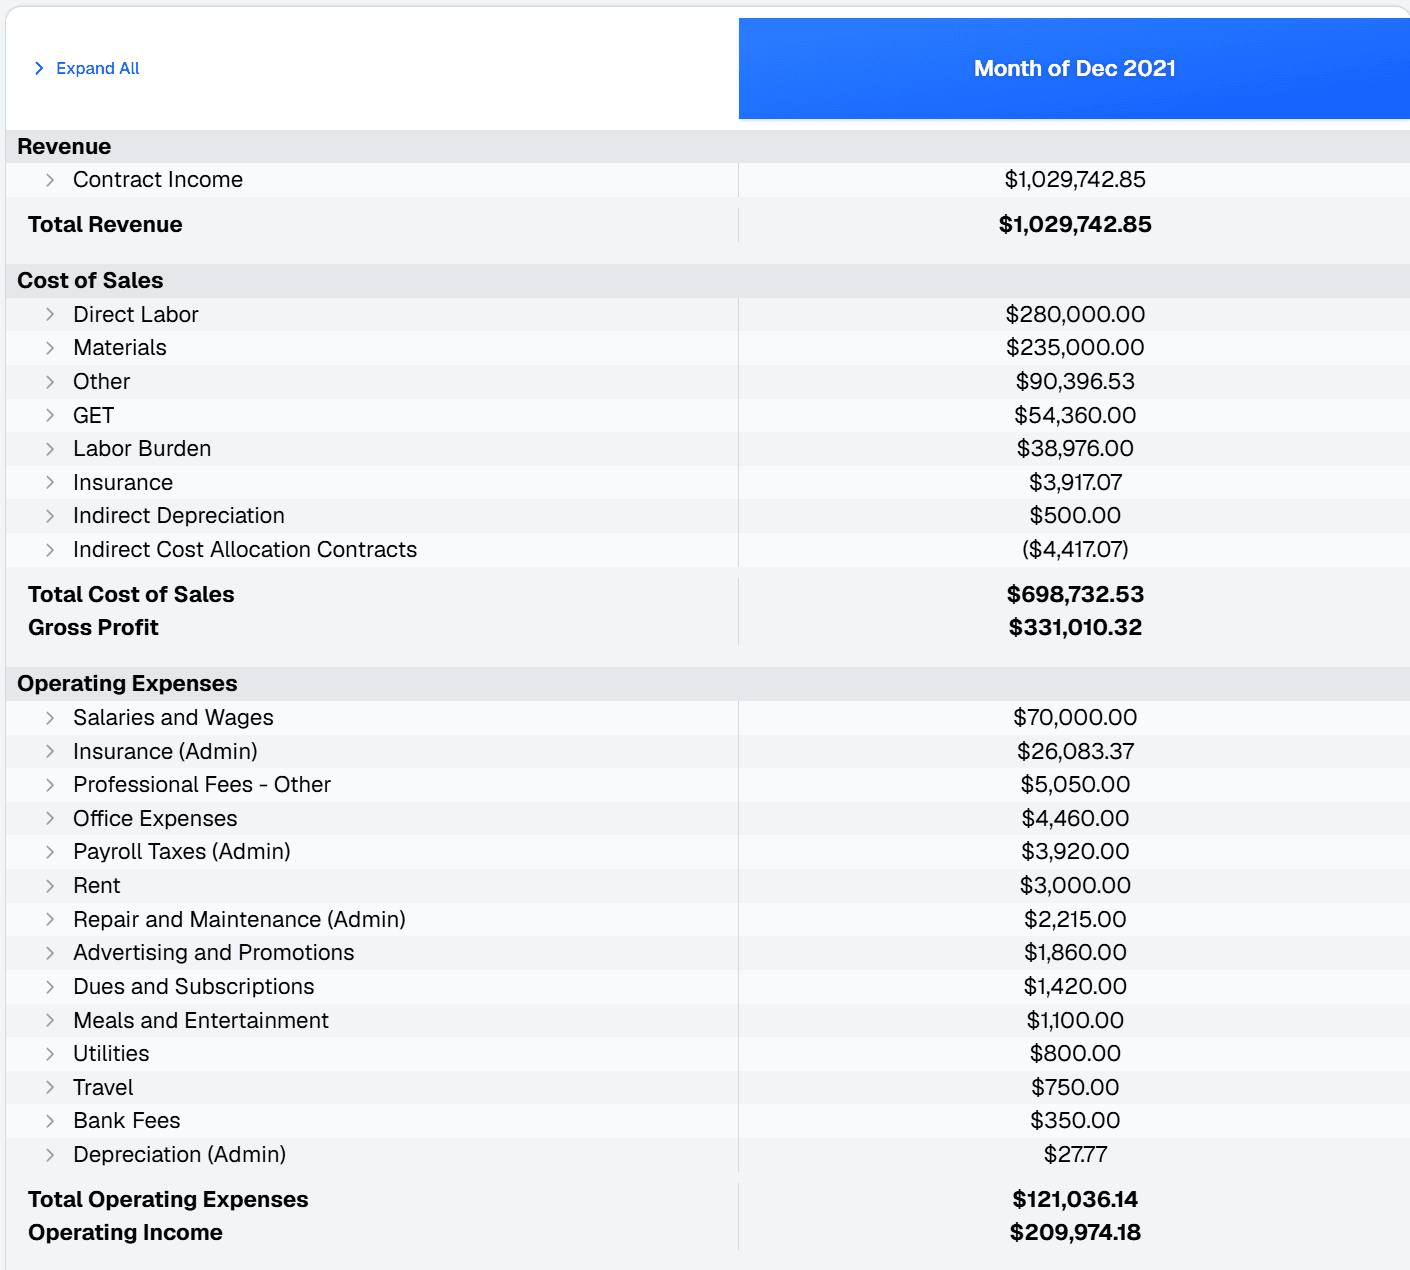Click the Utilities amount $800.00
The width and height of the screenshot is (1410, 1270).
(1075, 1054)
